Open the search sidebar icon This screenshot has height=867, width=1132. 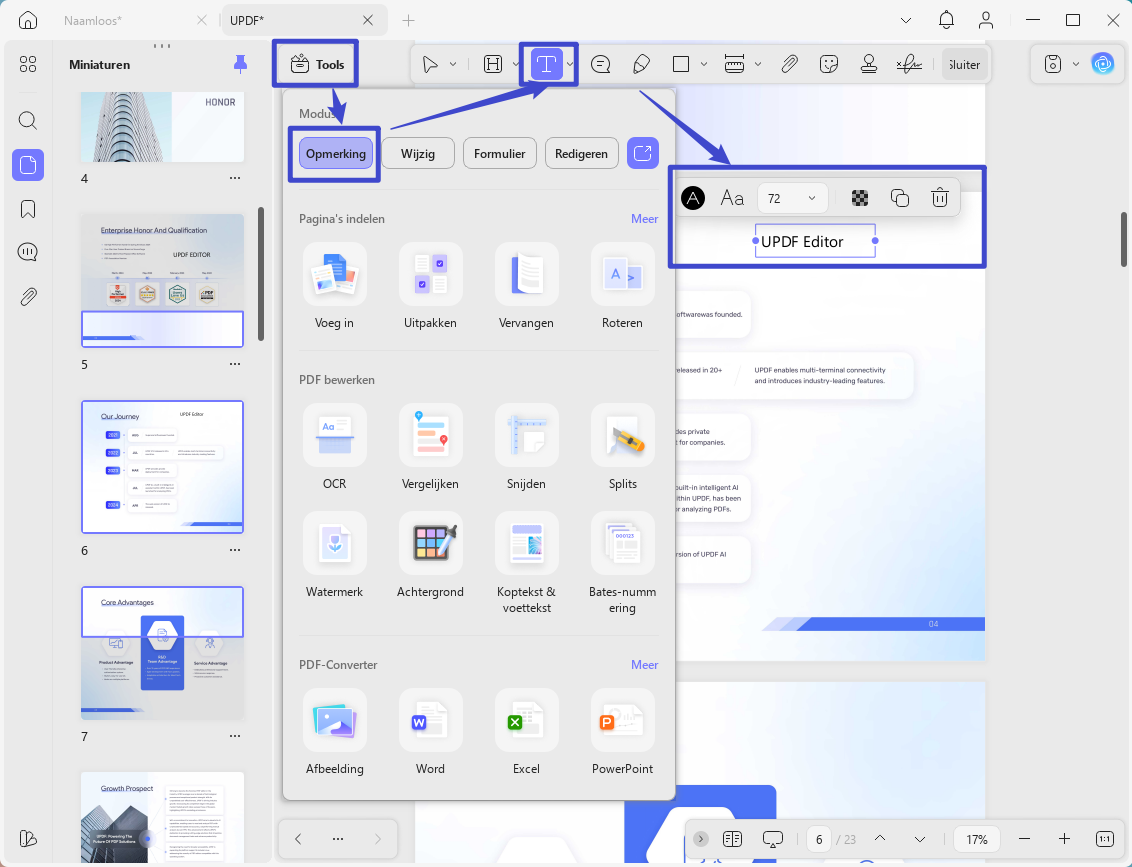(x=27, y=121)
